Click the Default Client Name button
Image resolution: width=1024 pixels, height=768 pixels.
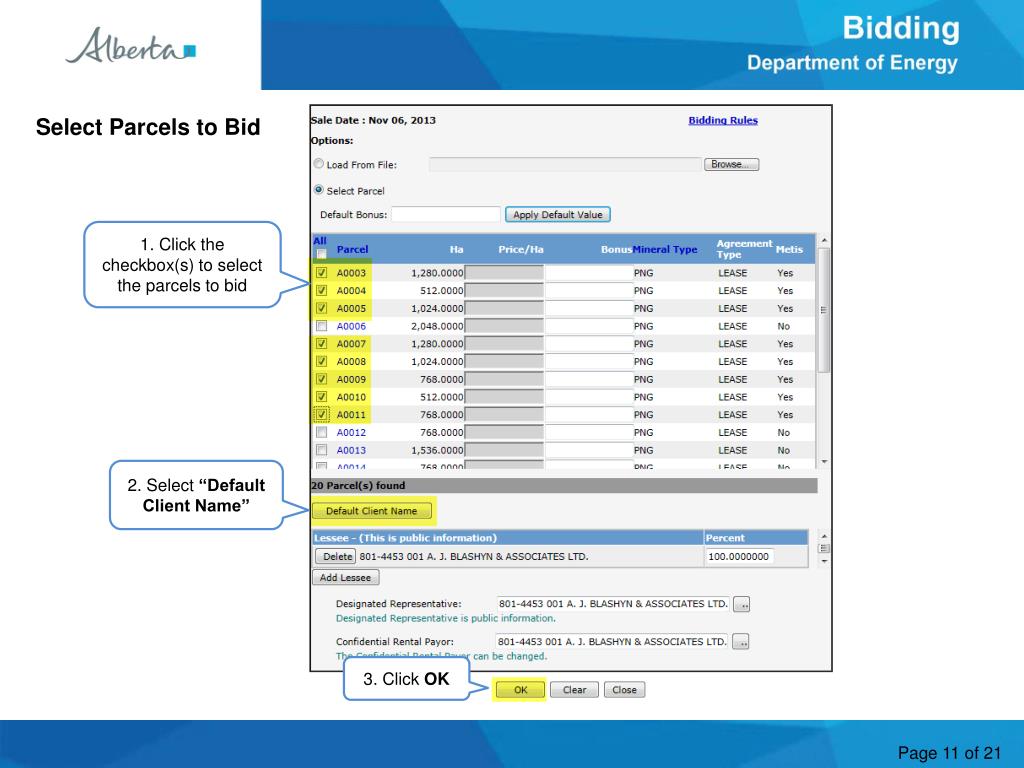[372, 511]
